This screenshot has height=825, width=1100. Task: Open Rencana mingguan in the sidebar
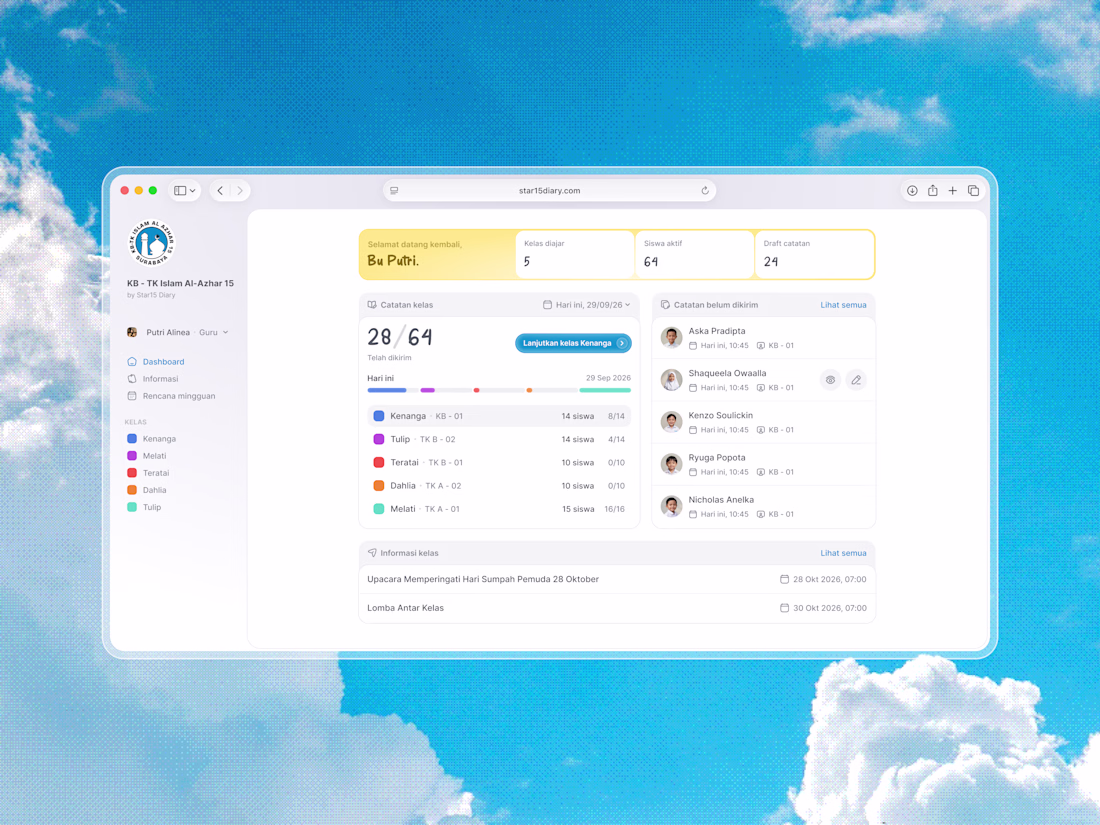point(171,396)
